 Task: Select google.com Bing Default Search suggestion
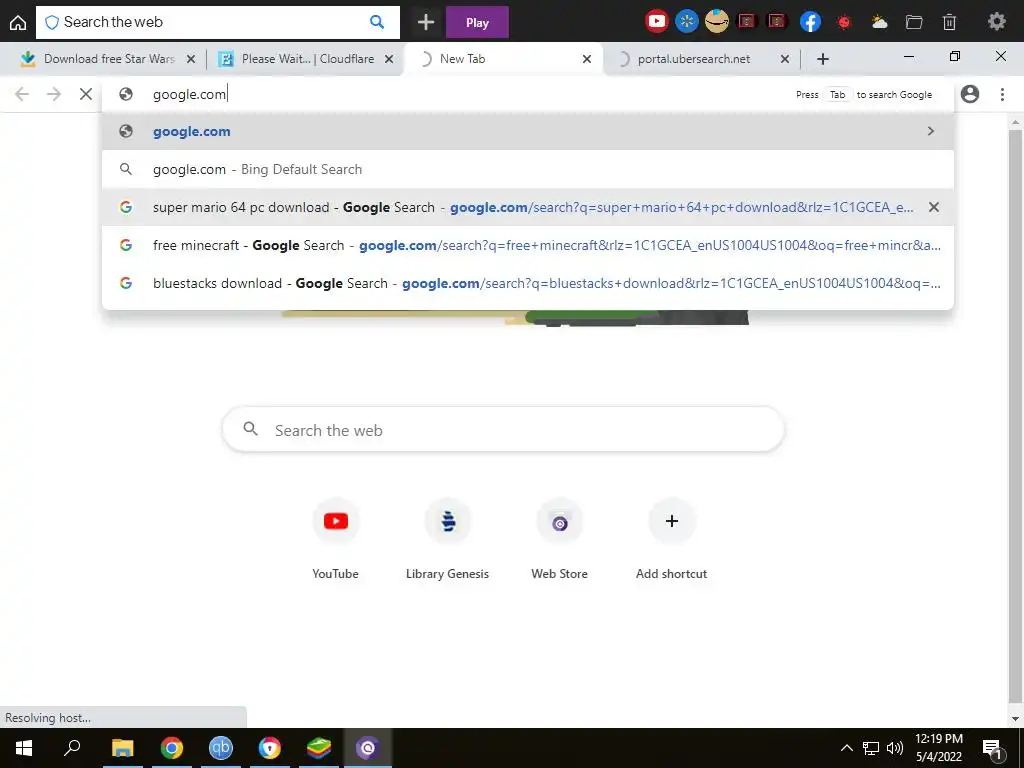[x=528, y=169]
